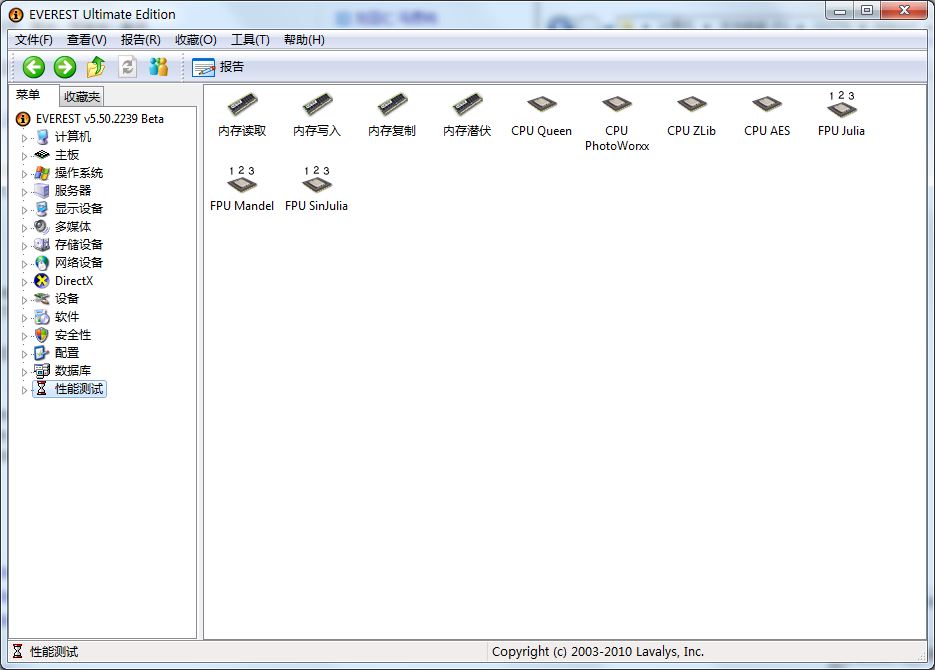Click the back navigation arrow
This screenshot has width=935, height=670.
point(33,67)
